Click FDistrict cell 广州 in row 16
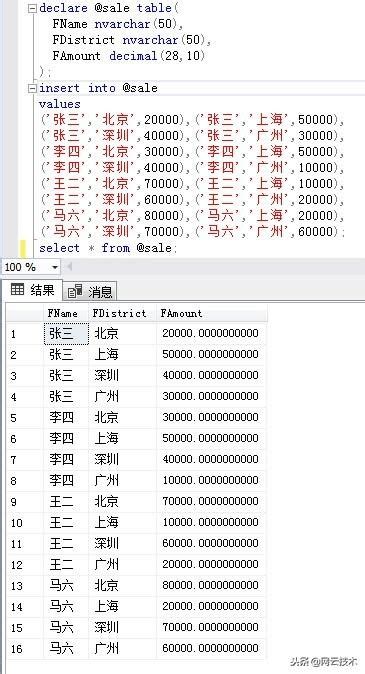 tap(123, 648)
